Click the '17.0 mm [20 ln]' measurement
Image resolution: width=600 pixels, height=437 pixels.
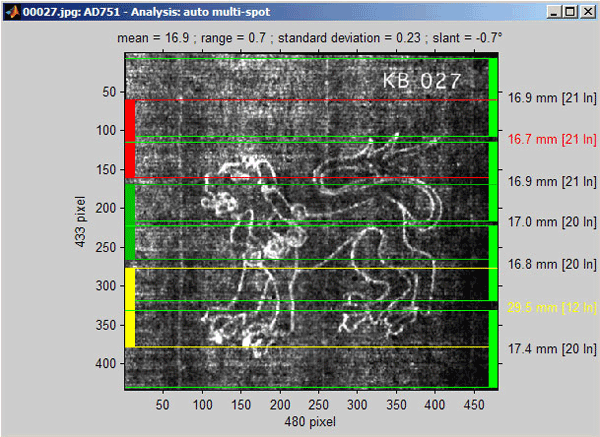click(552, 222)
